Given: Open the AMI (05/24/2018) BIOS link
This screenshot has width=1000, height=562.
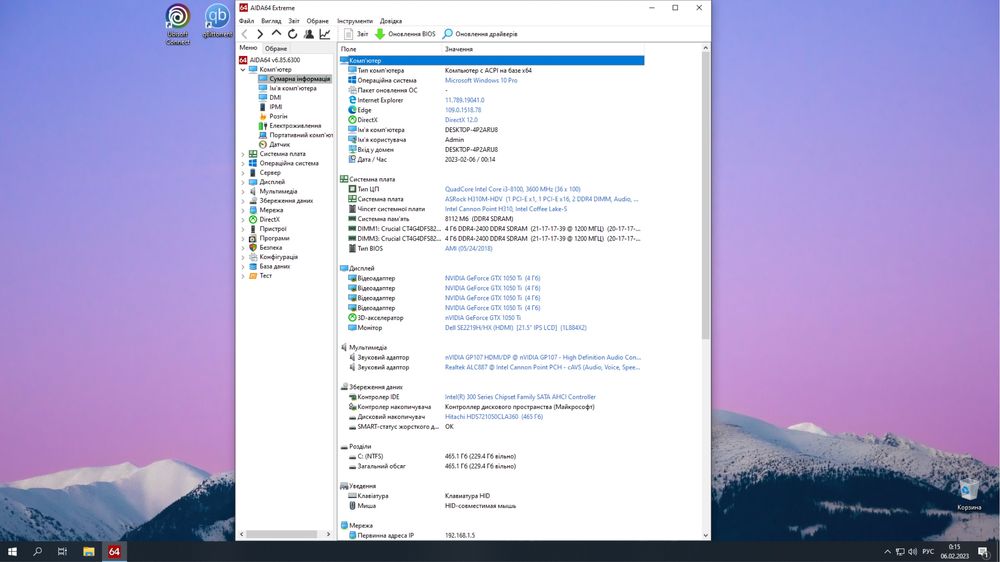Looking at the screenshot, I should click(x=468, y=249).
